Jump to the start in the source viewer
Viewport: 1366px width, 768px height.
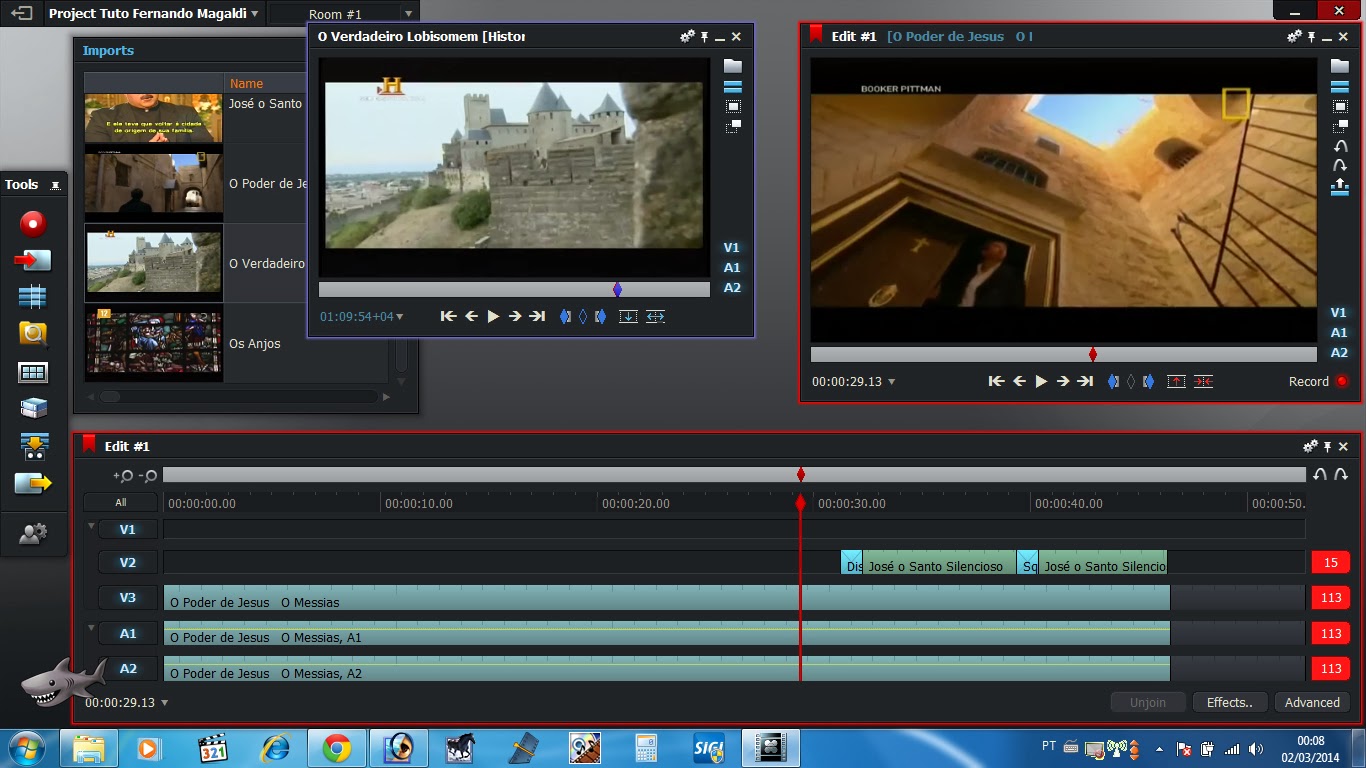pyautogui.click(x=448, y=316)
